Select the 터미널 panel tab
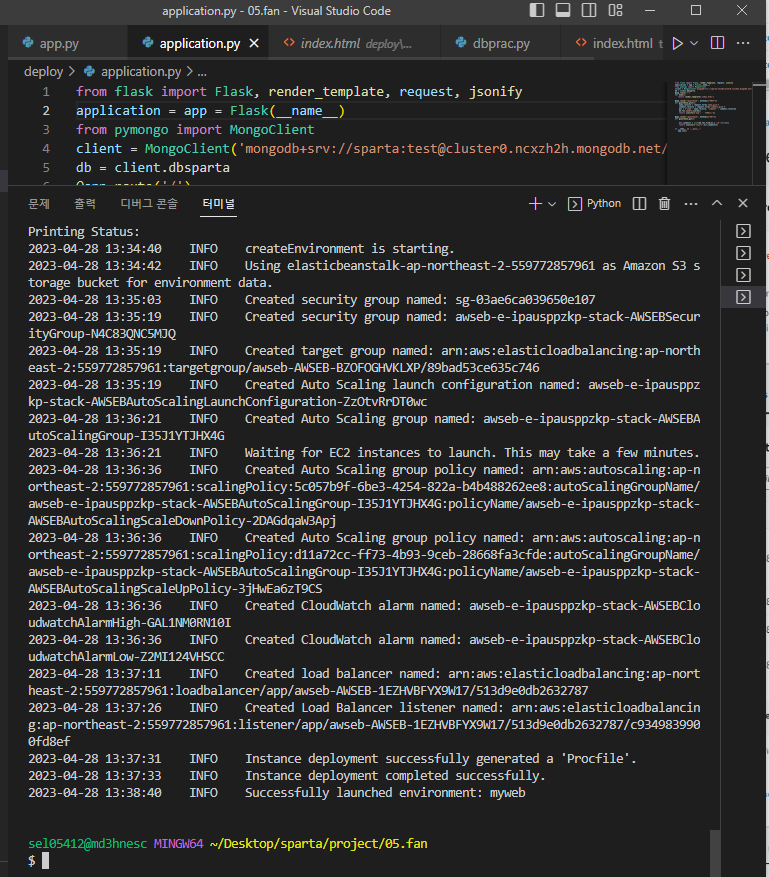This screenshot has width=769, height=877. [218, 204]
